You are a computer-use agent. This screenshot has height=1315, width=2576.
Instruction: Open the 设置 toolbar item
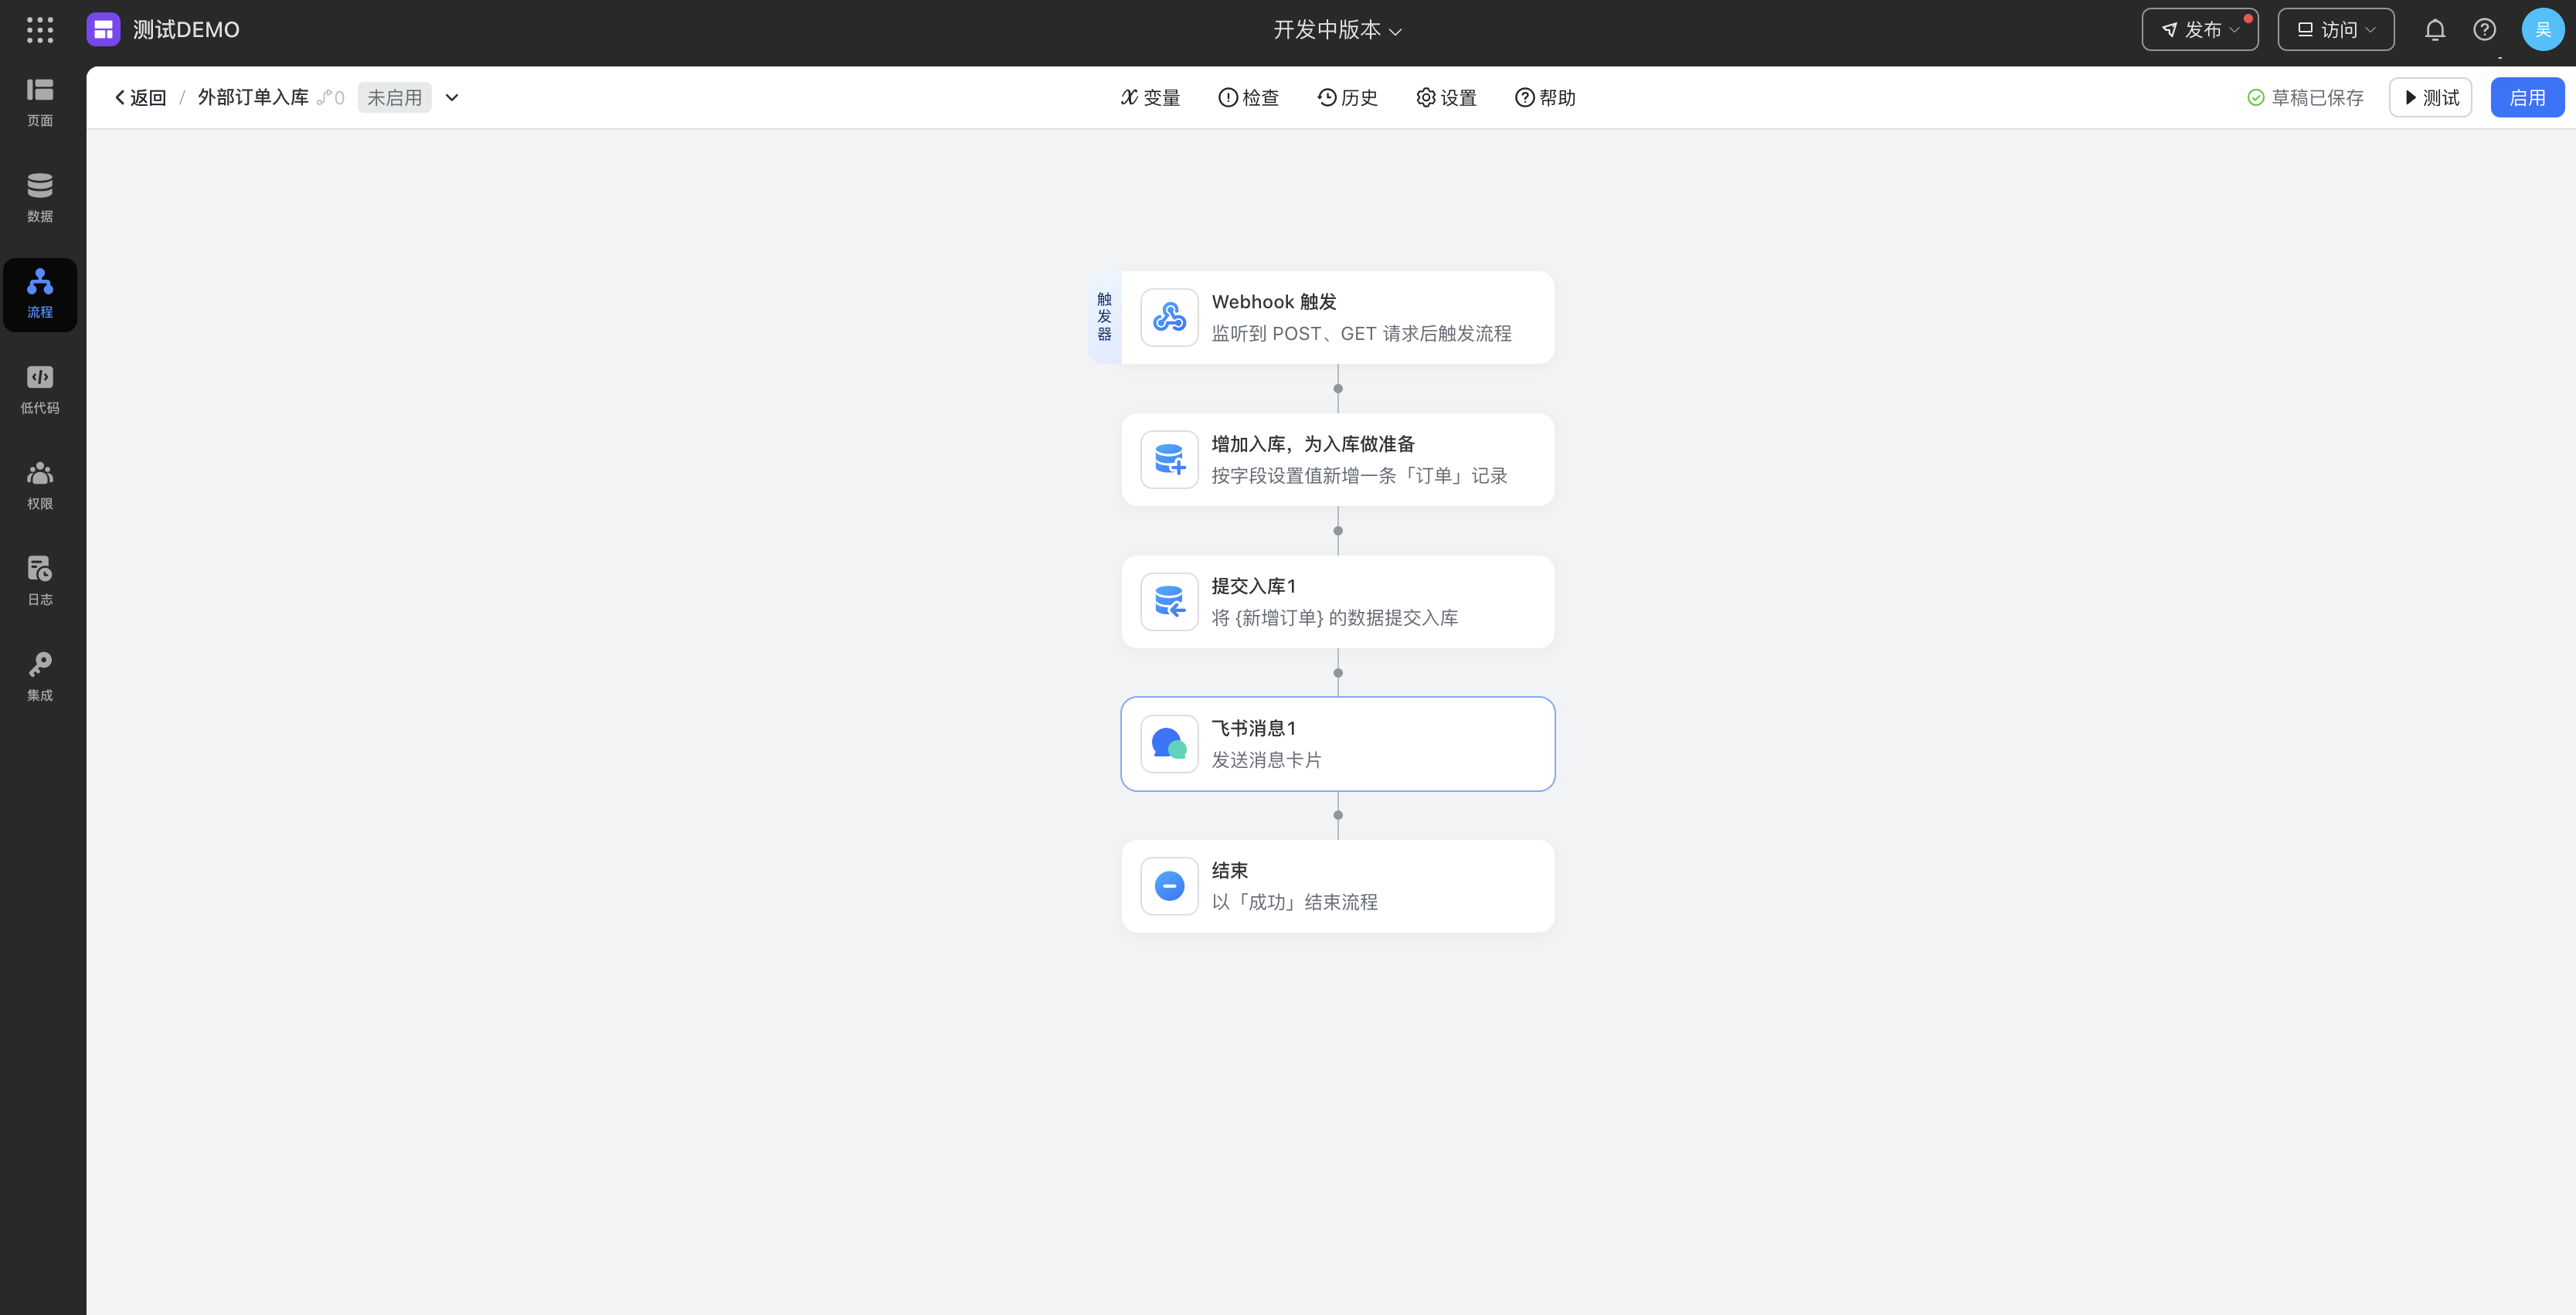1446,98
